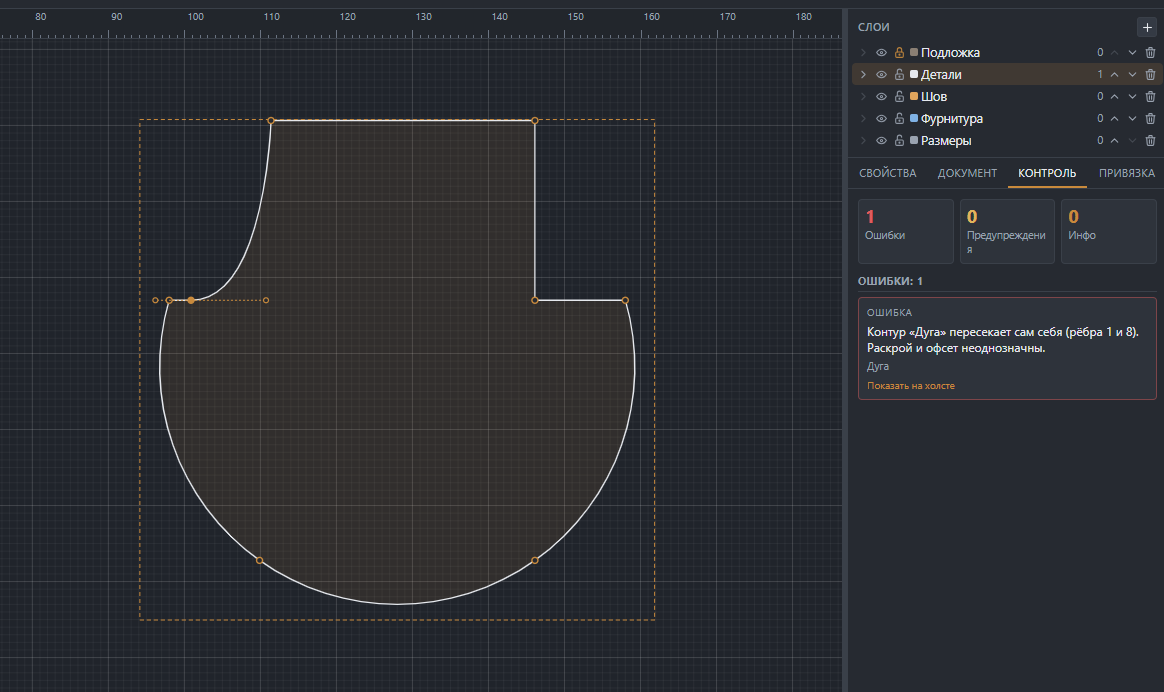
Task: Lock the Детали layer
Action: click(899, 74)
